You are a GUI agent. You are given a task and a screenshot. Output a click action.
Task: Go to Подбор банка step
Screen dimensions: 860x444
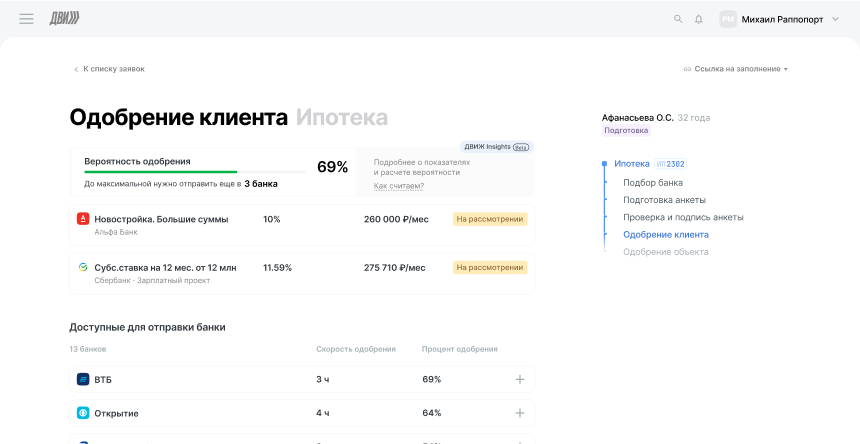pos(653,183)
